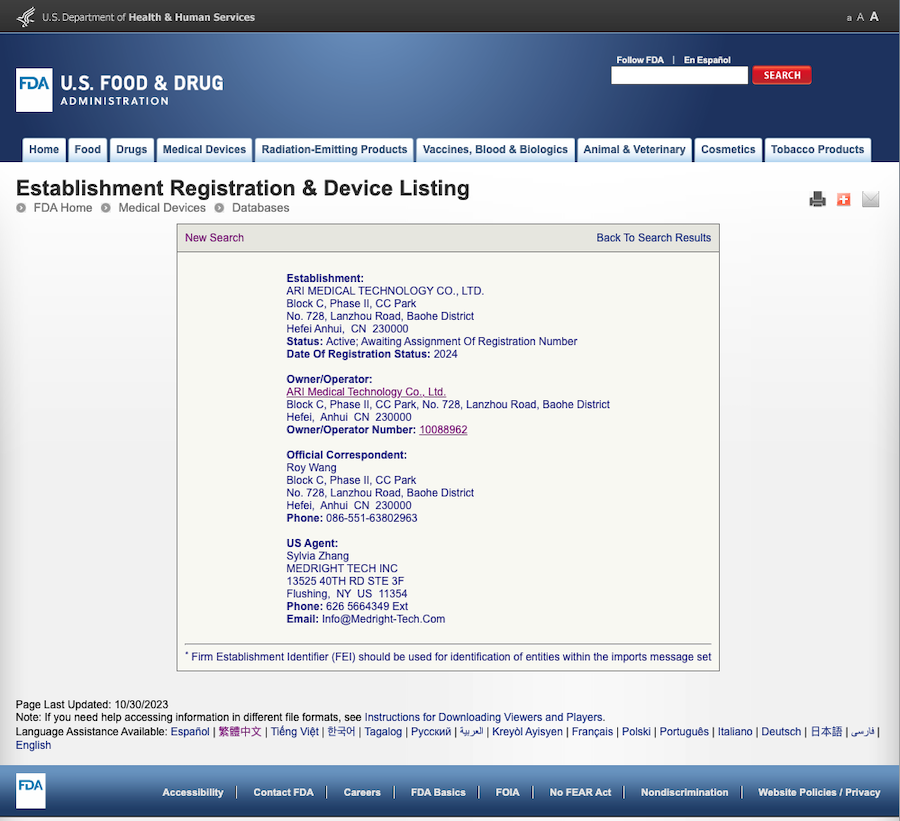Click the red share plus icon
Screen dimensions: 900x821
[844, 199]
